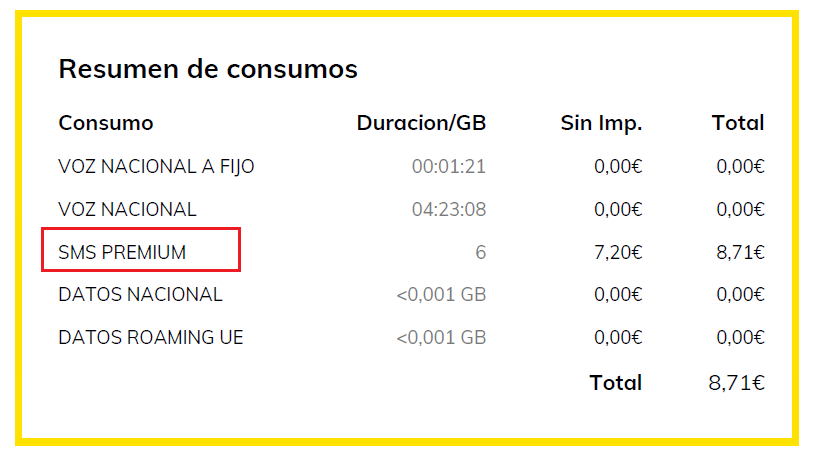Click the 'Duracion/GB' column header
The width and height of the screenshot is (823, 463).
point(421,123)
